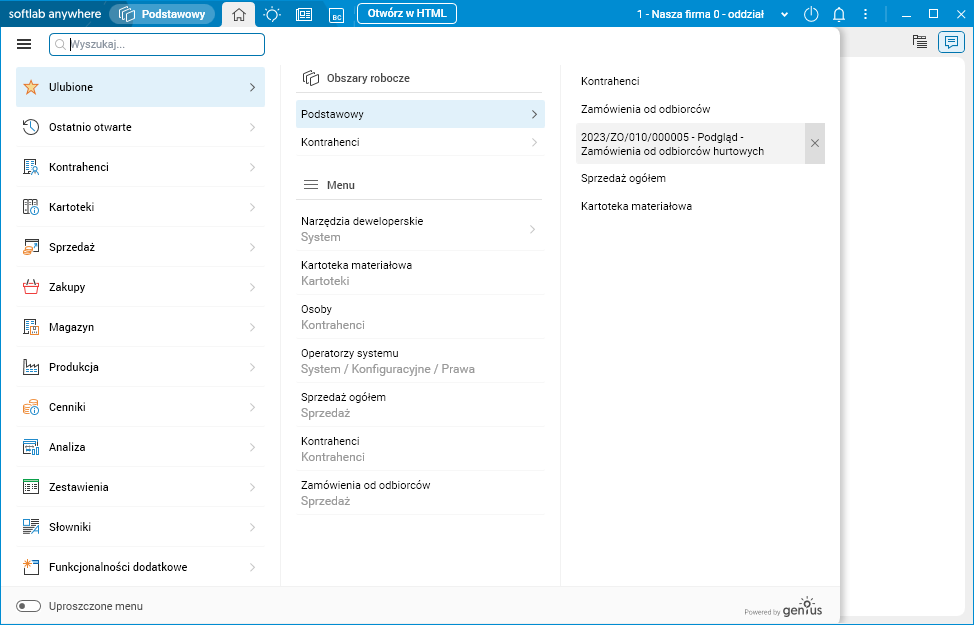This screenshot has height=625, width=974.
Task: Click the Ostatnio otwarte clock icon
Action: tap(30, 127)
